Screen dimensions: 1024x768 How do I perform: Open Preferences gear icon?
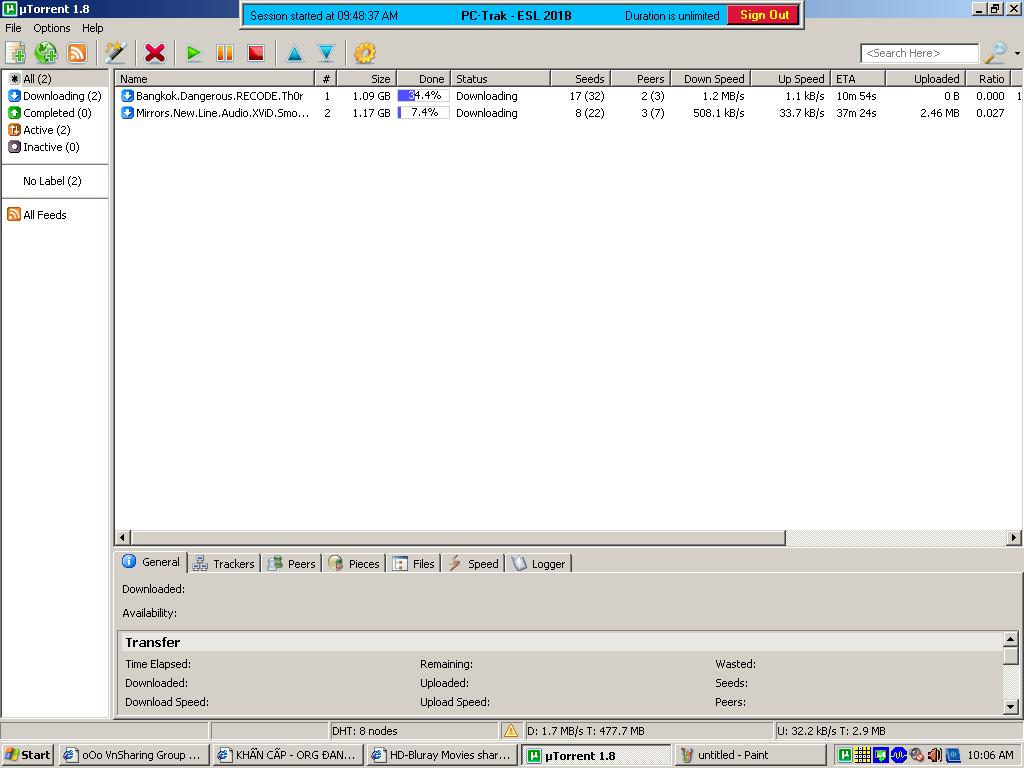[x=364, y=53]
